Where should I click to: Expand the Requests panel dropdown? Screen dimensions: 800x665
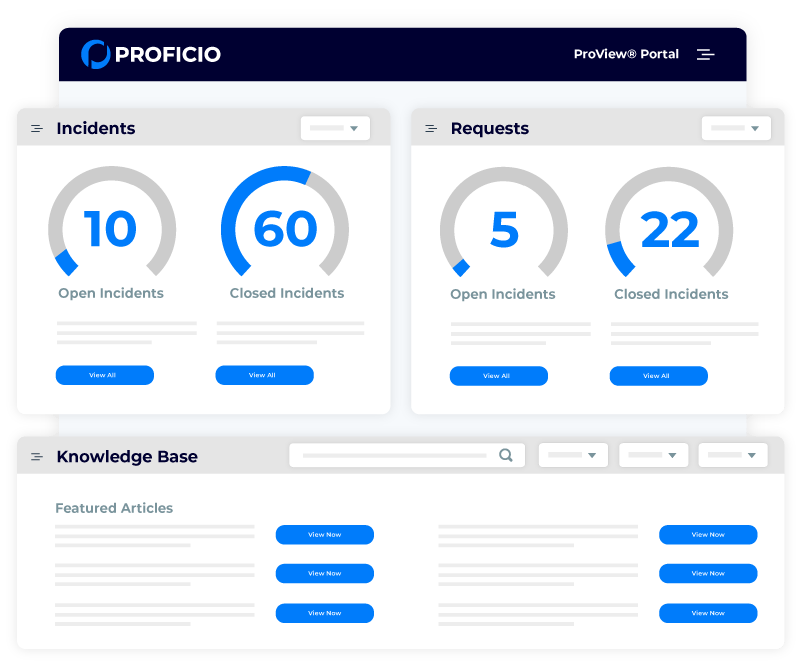point(736,128)
